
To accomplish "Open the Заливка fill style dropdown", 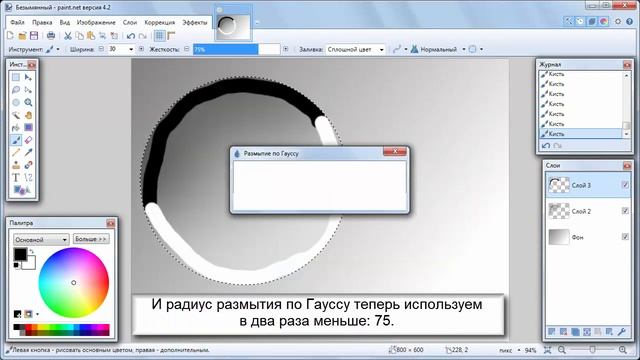I will tap(356, 49).
